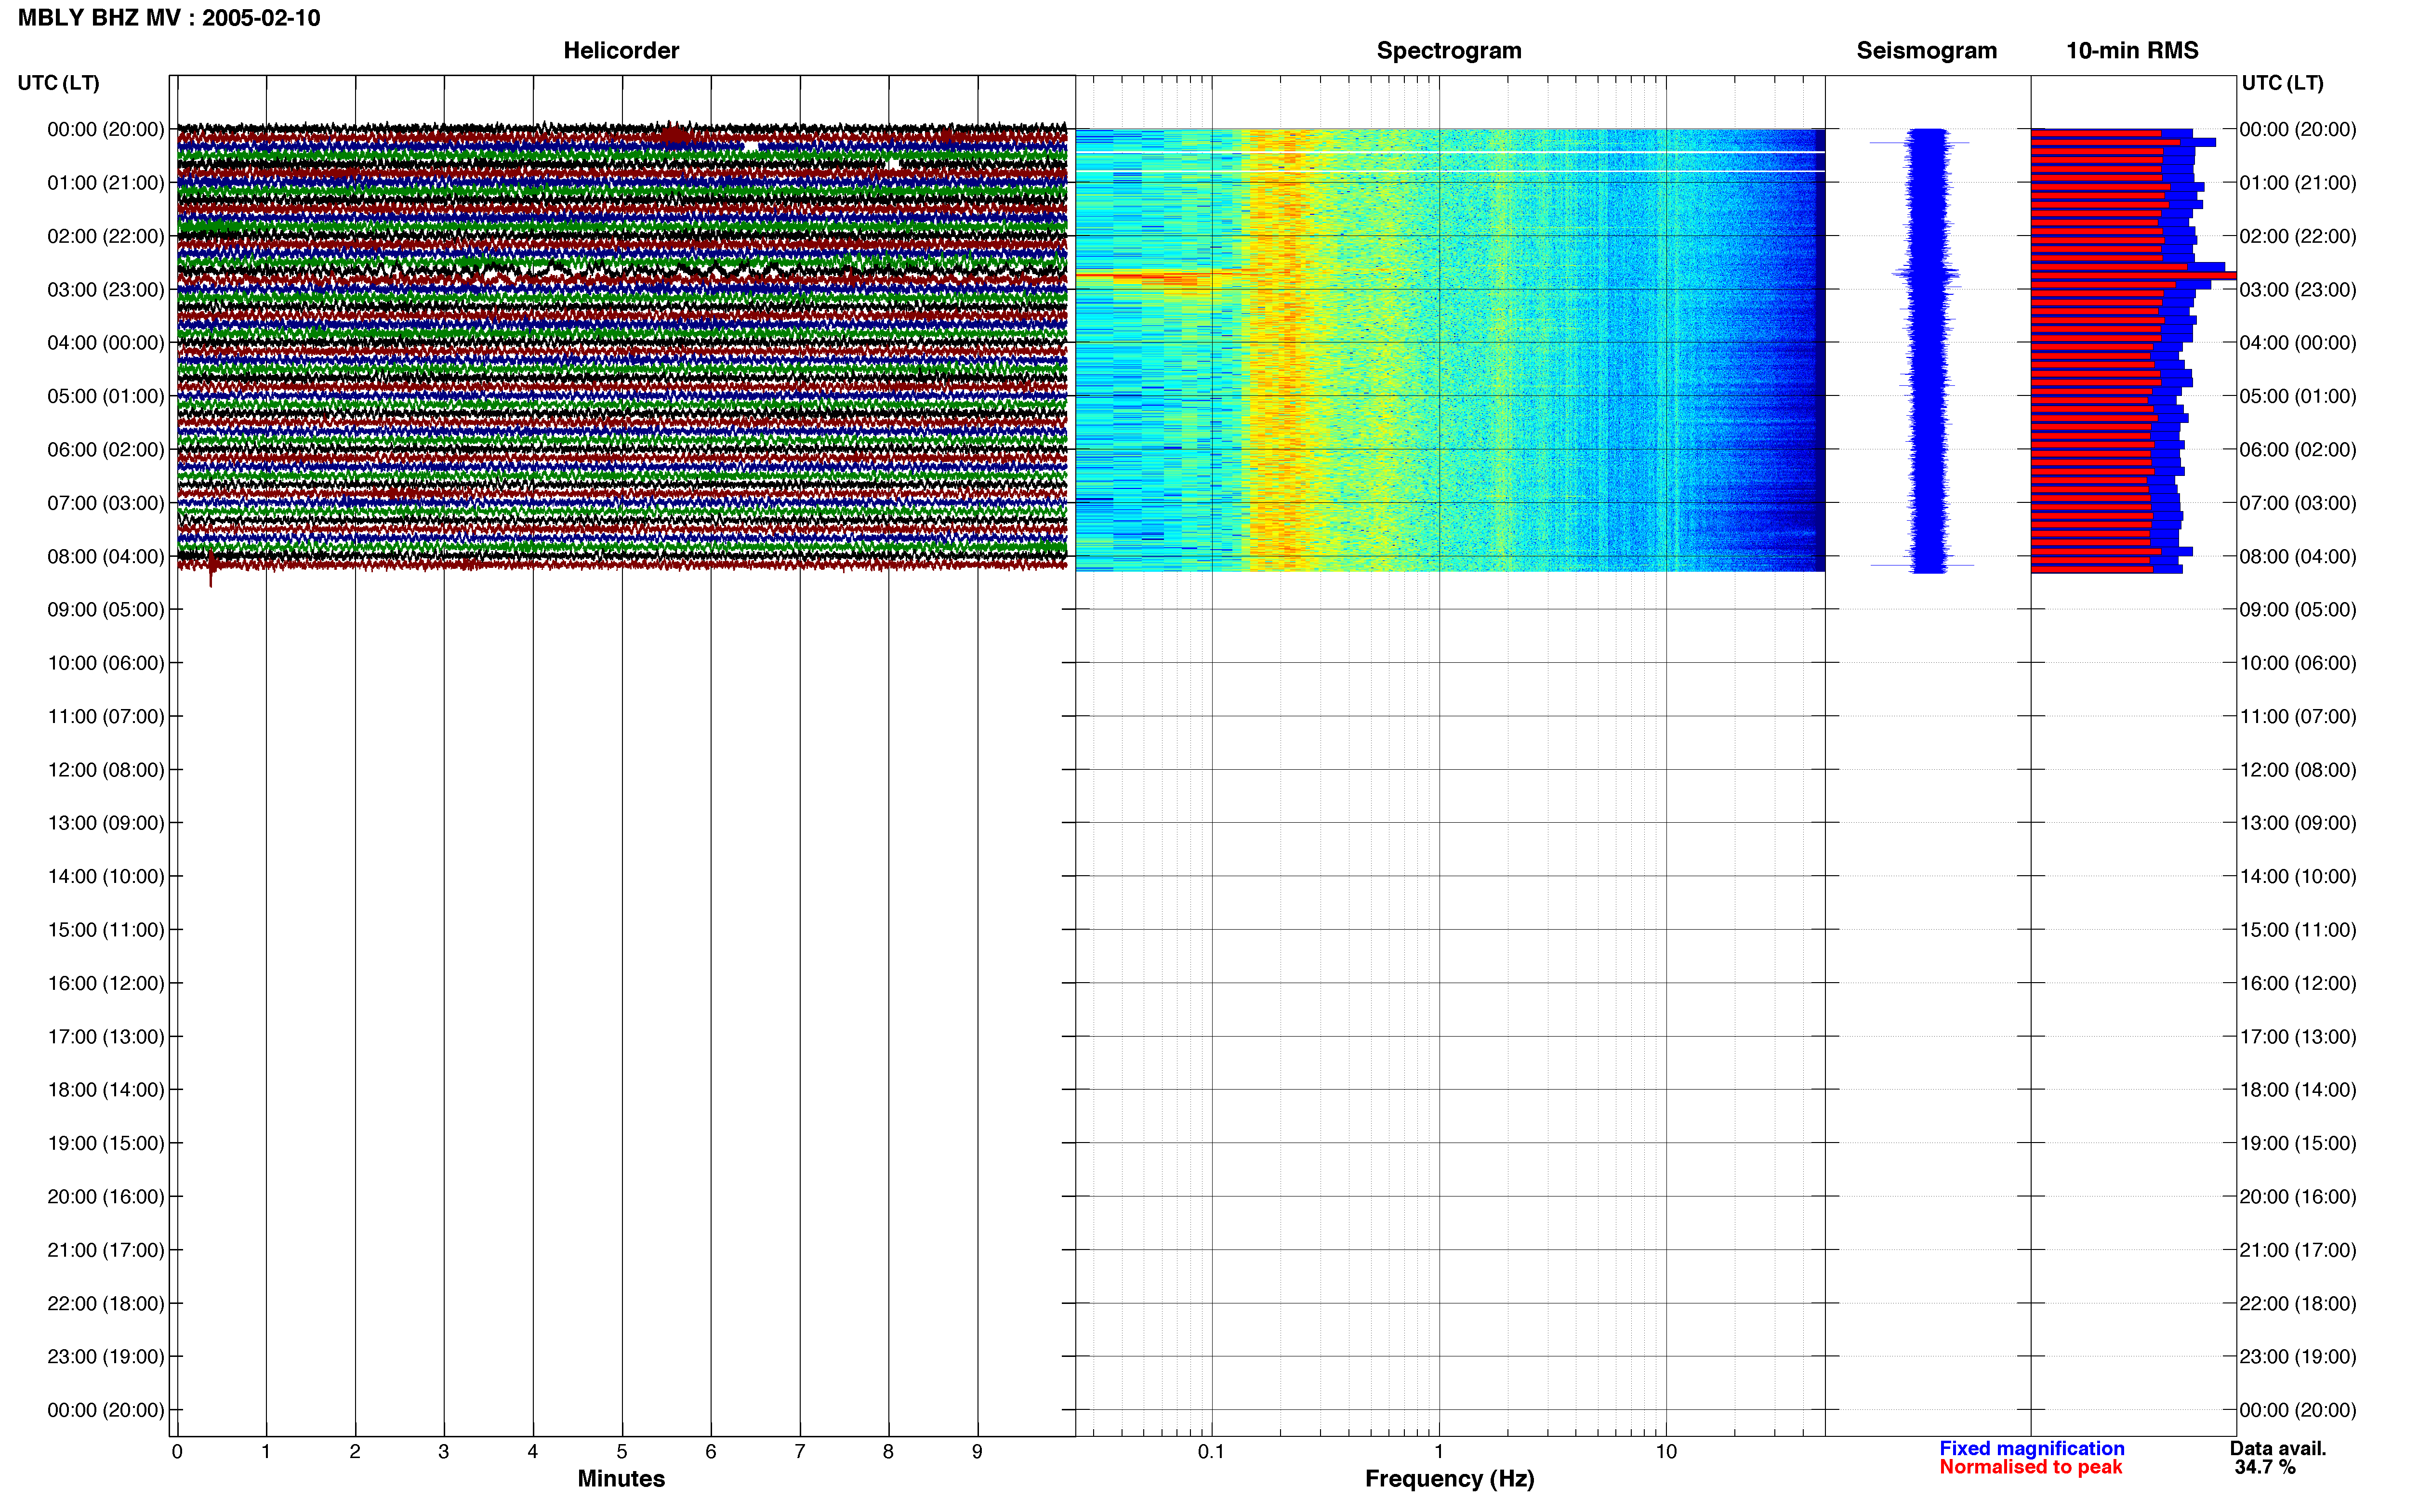Screen dimensions: 2418x1512
Task: Click the 'Minutes' x-axis label
Action: (621, 1478)
